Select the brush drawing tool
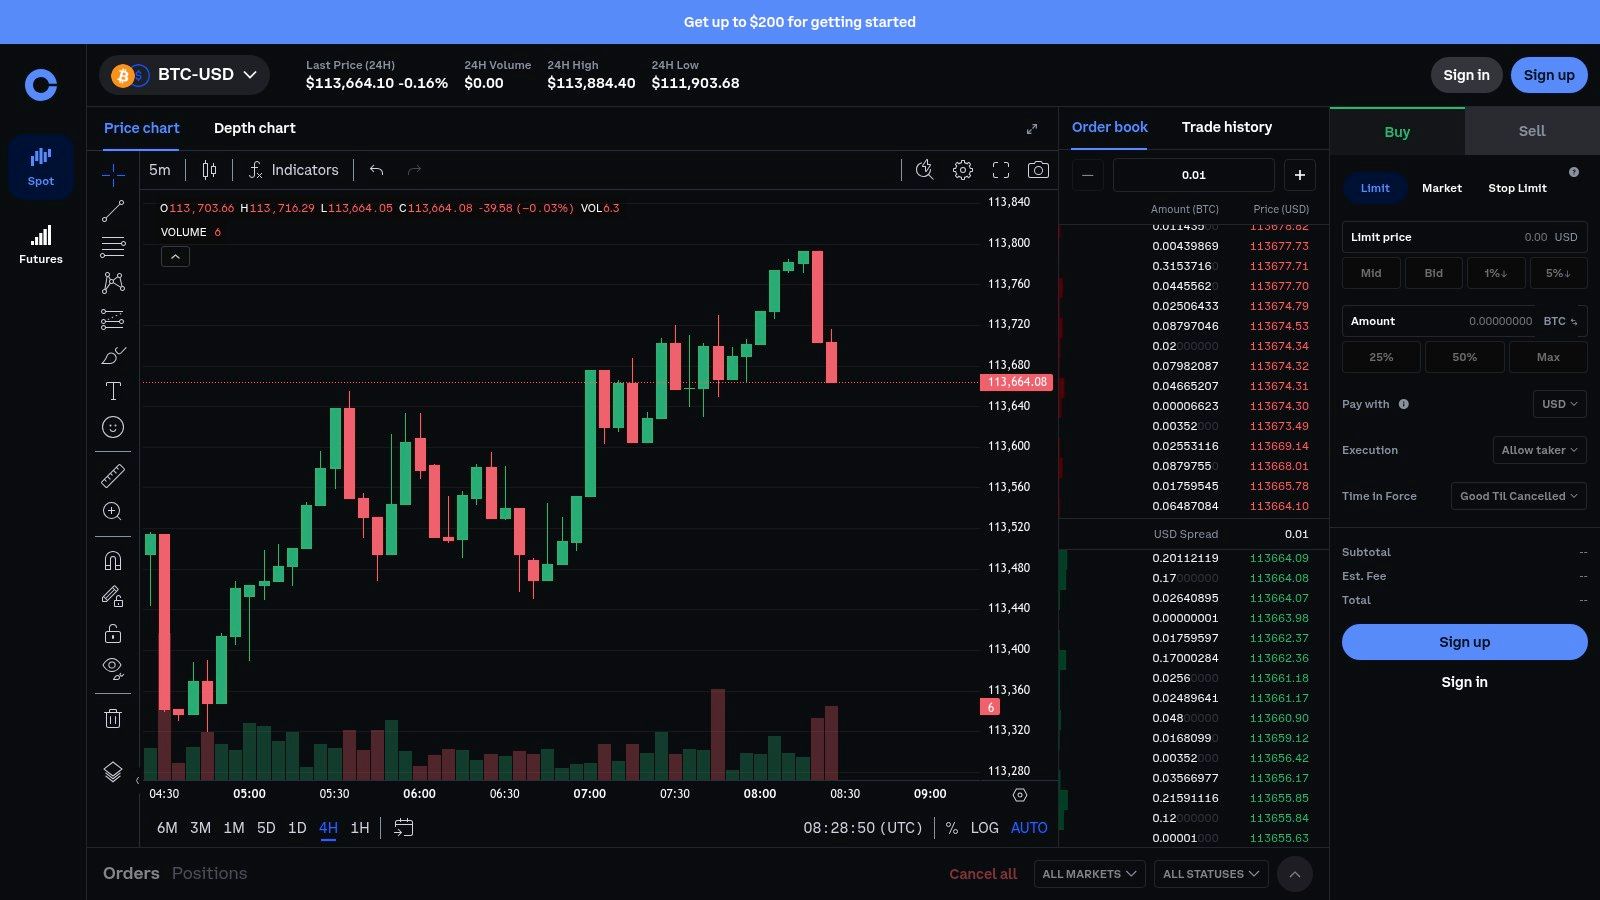 point(113,355)
